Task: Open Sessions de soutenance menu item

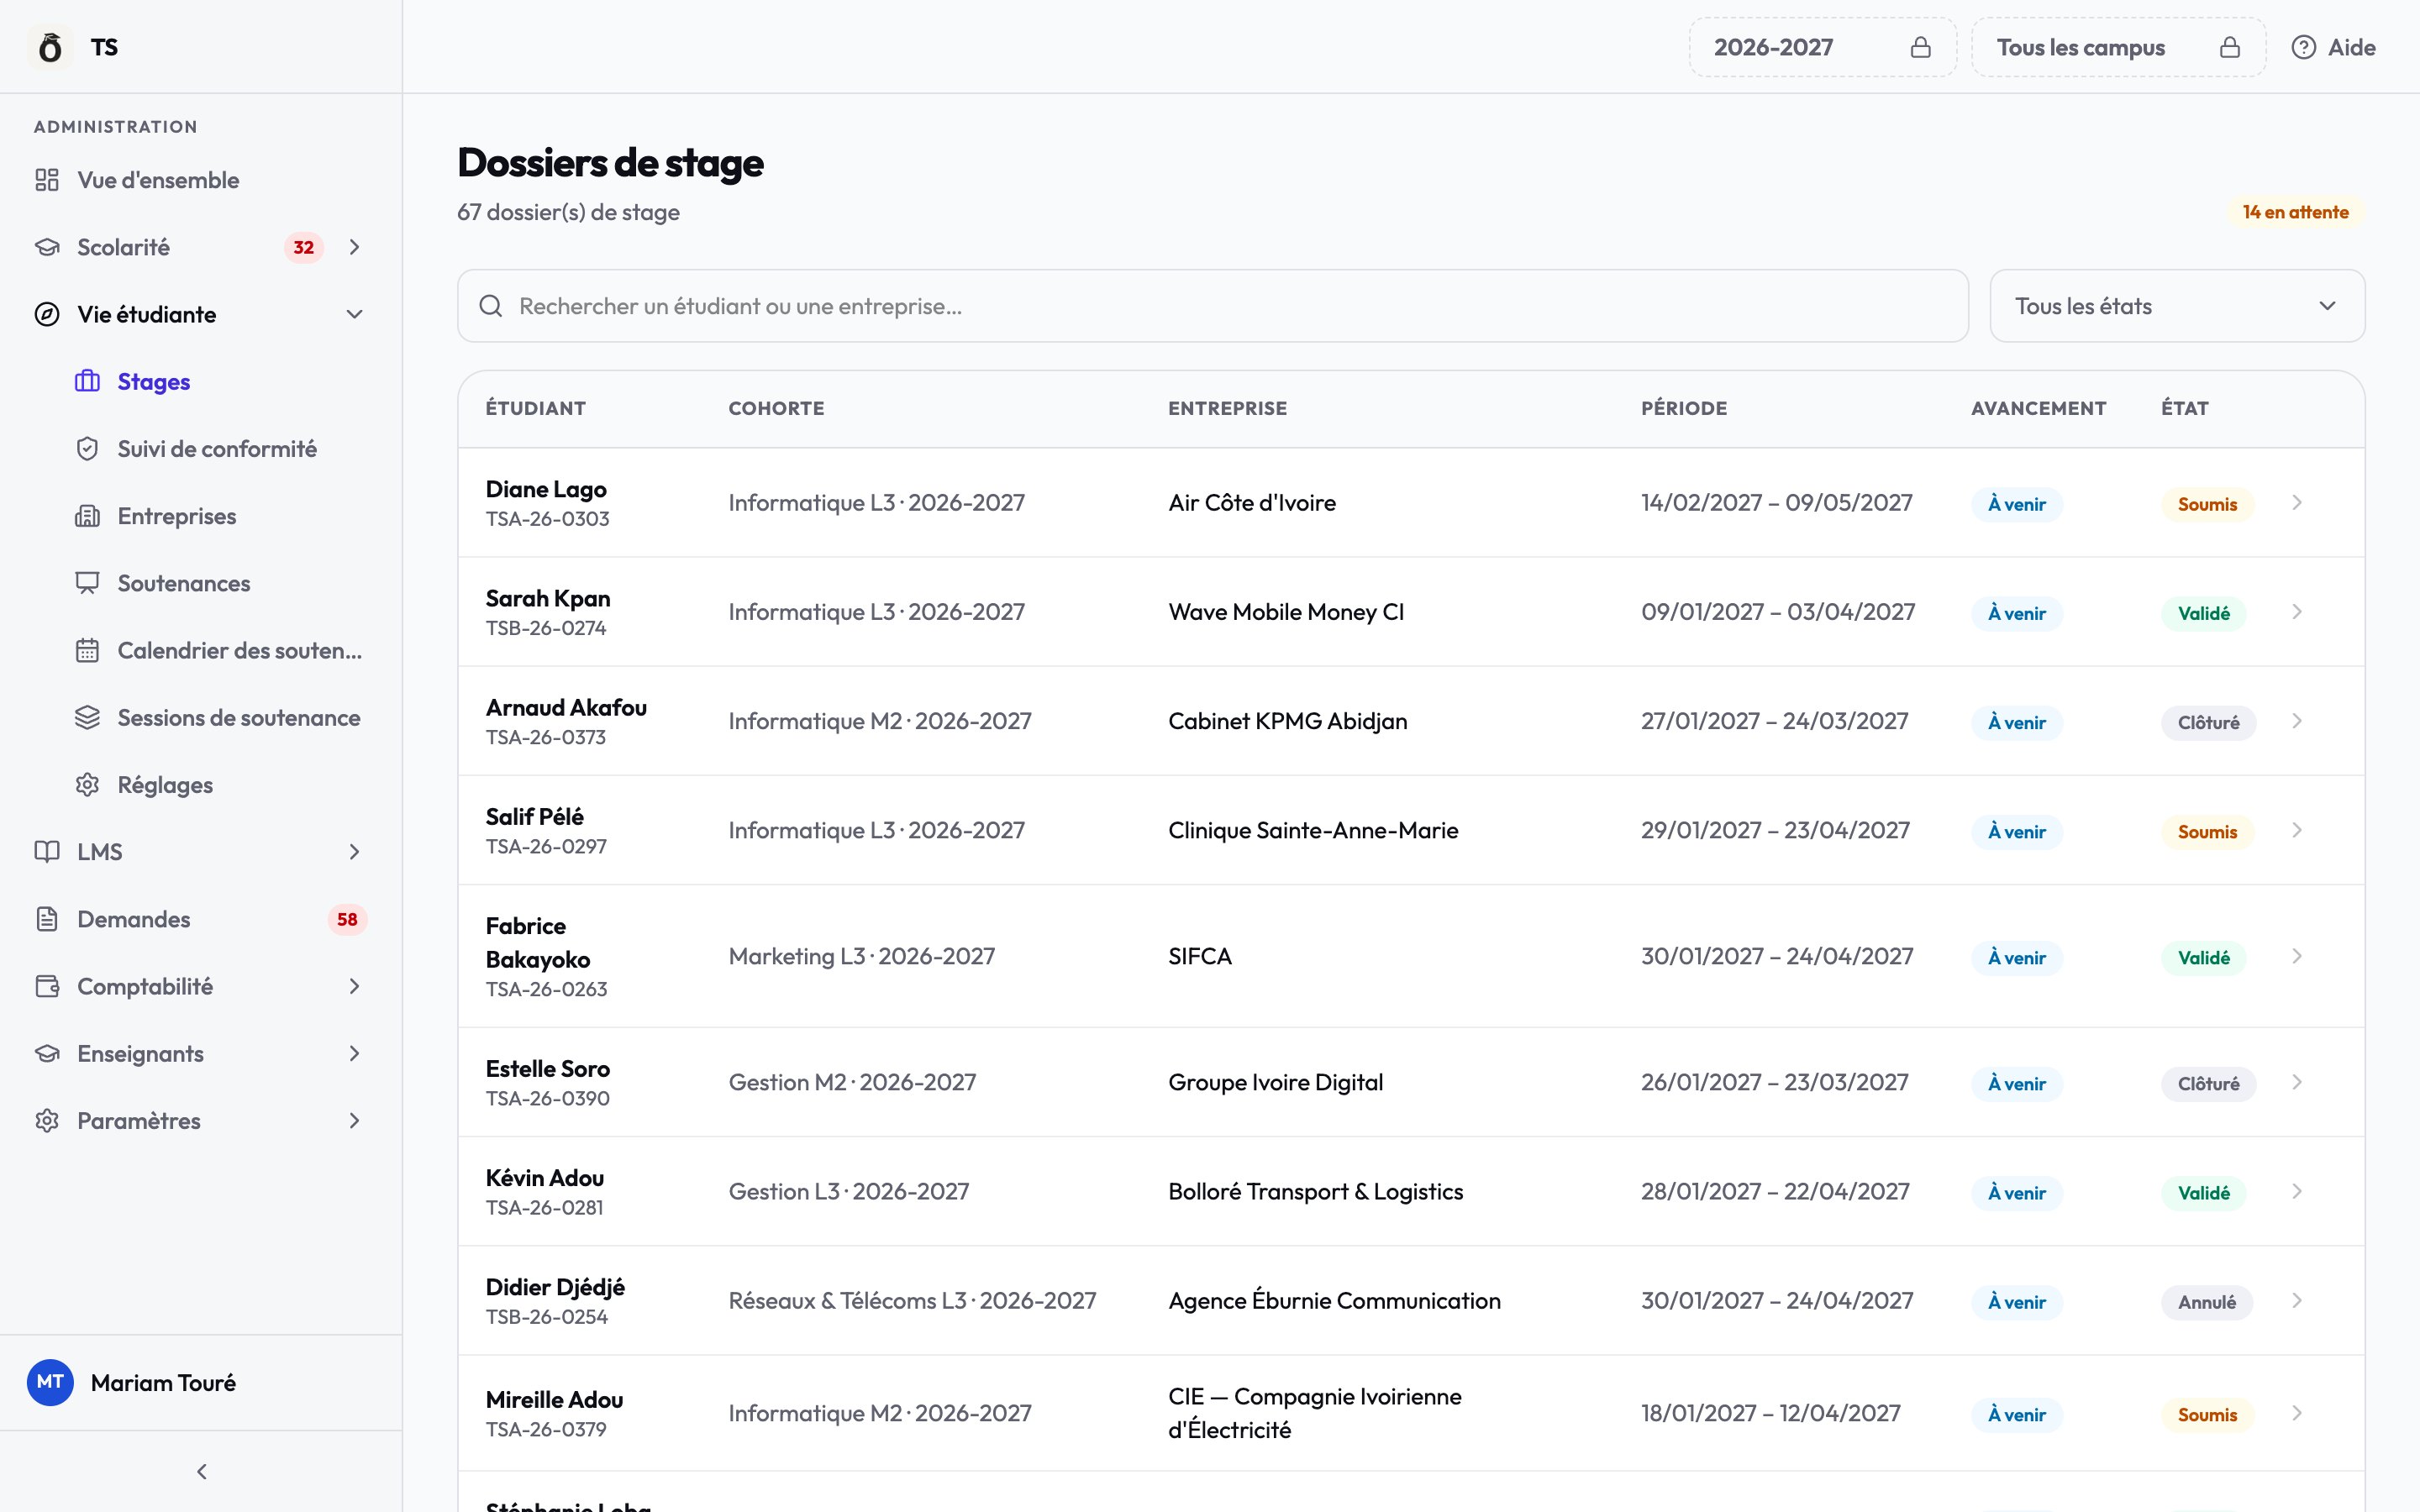Action: point(218,717)
